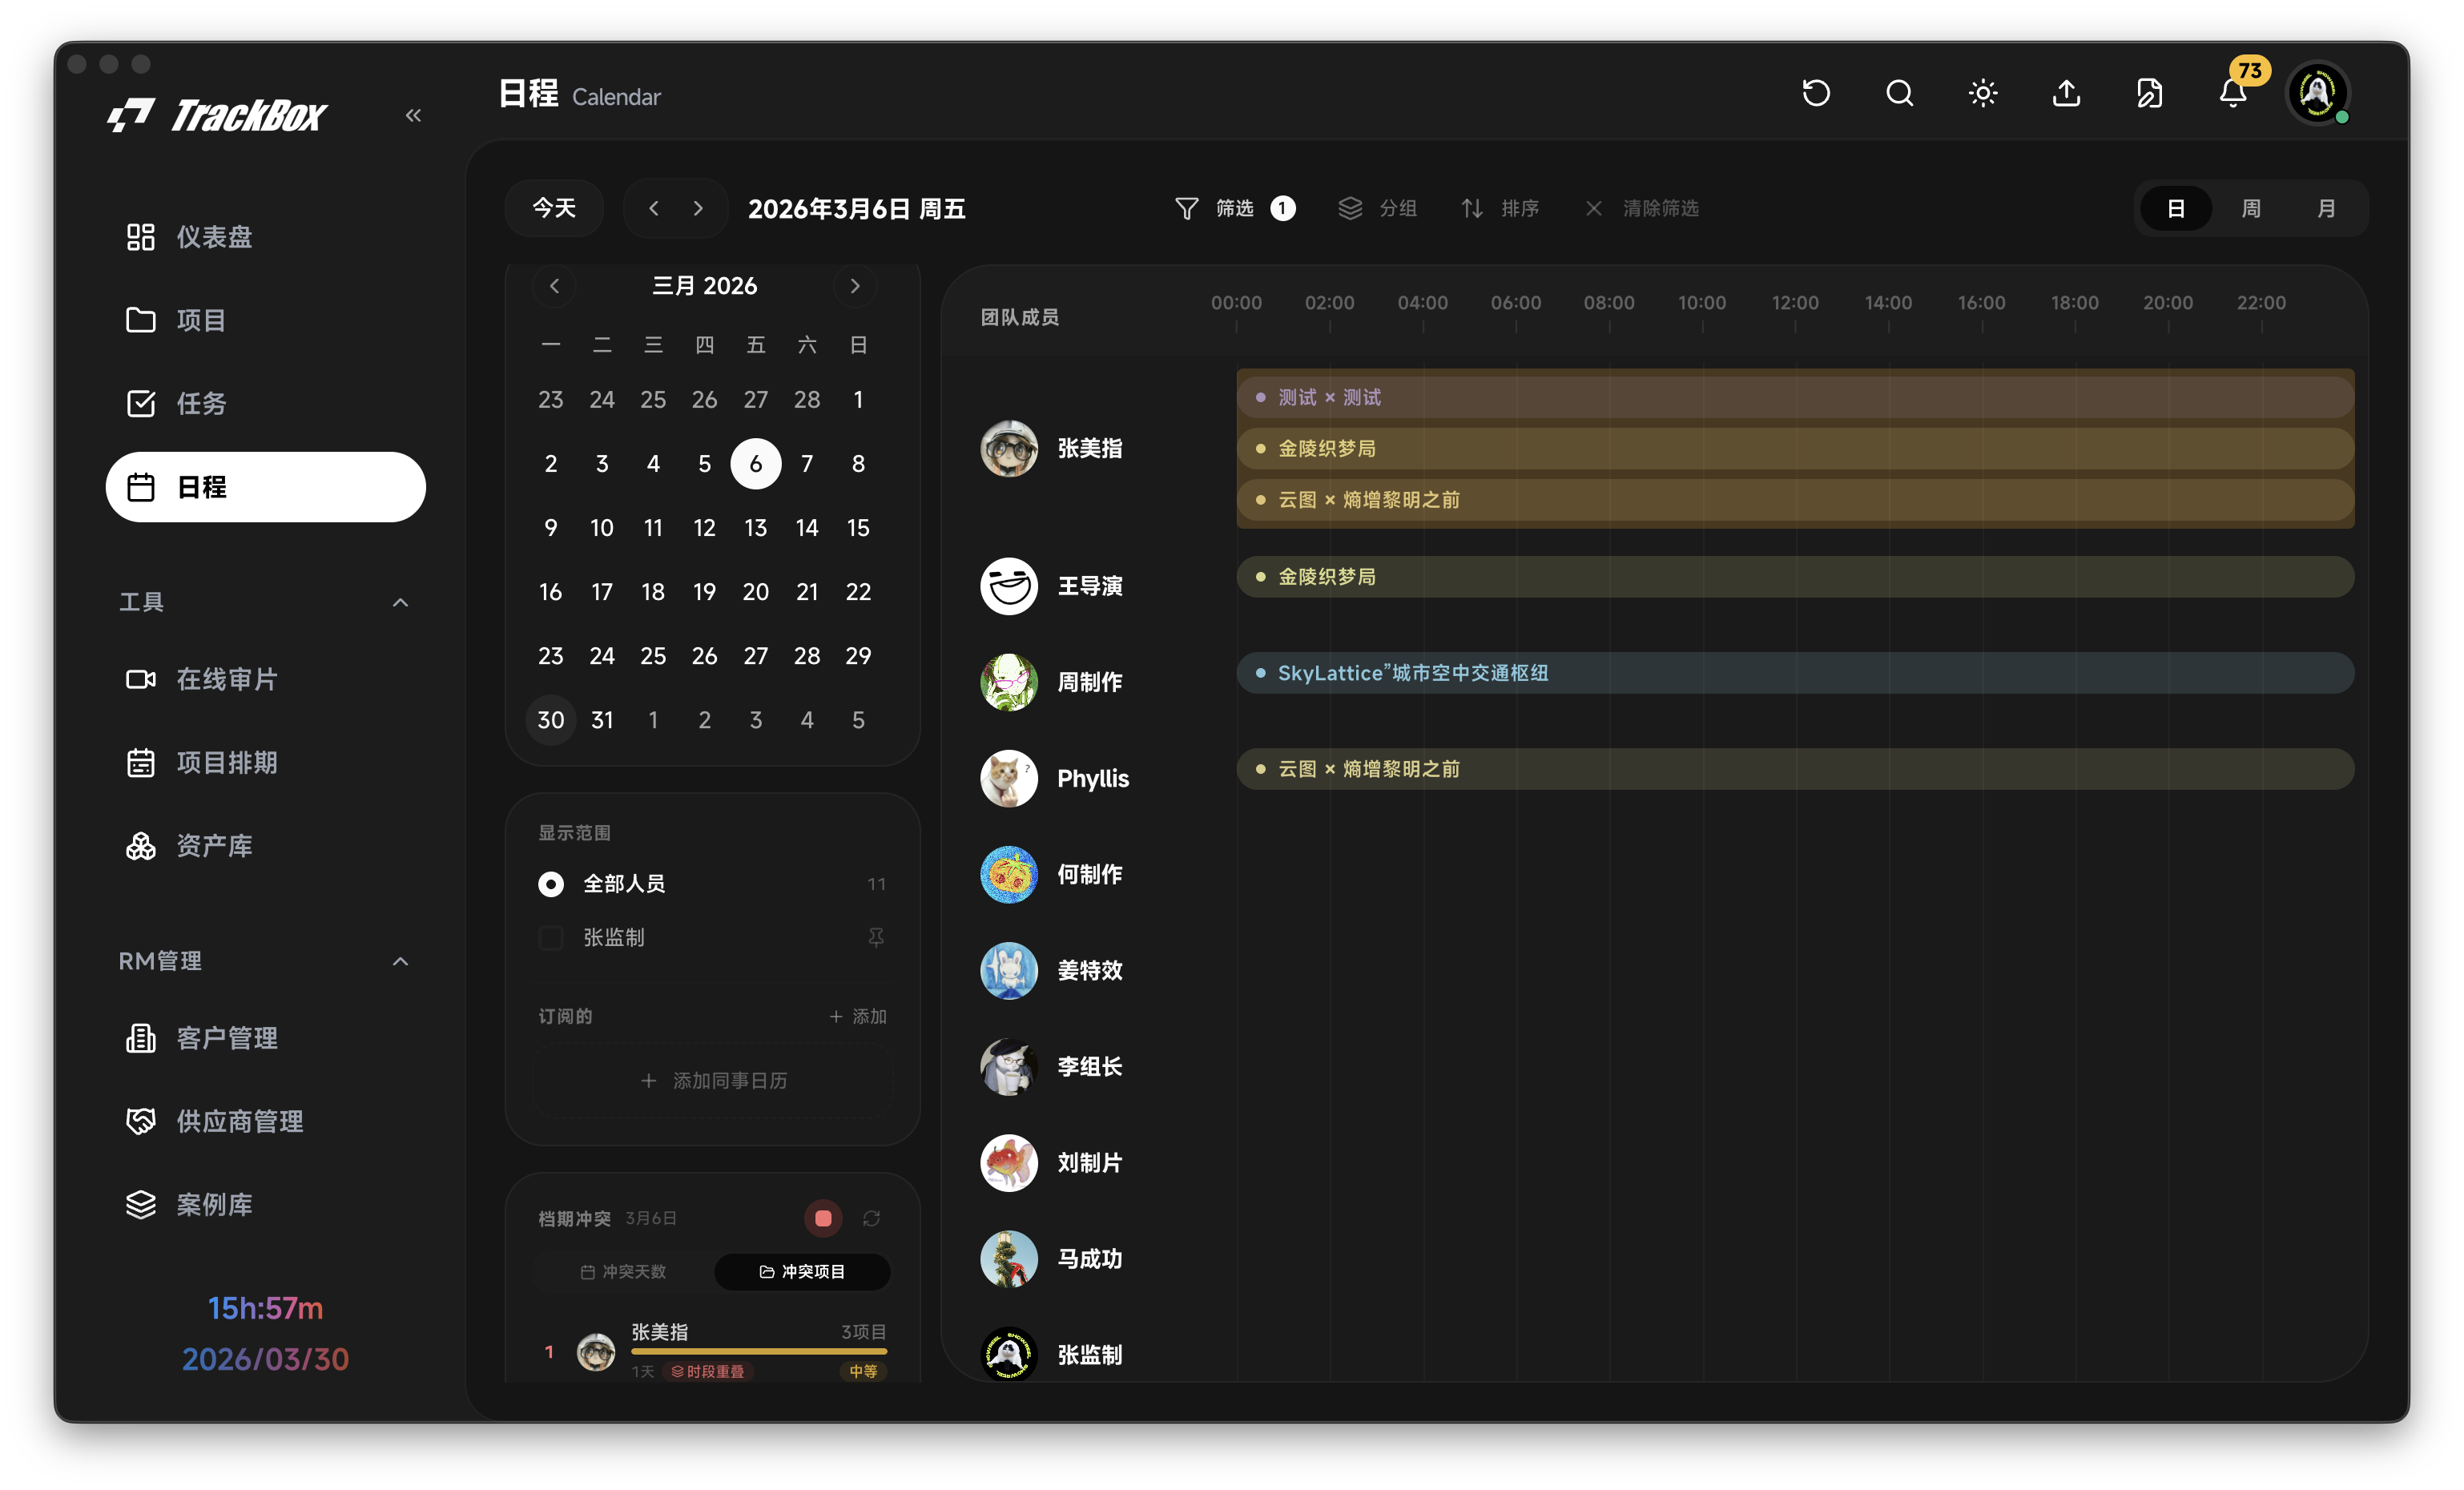Collapse the RM管理 section
Viewport: 2464px width, 1490px height.
click(x=400, y=961)
